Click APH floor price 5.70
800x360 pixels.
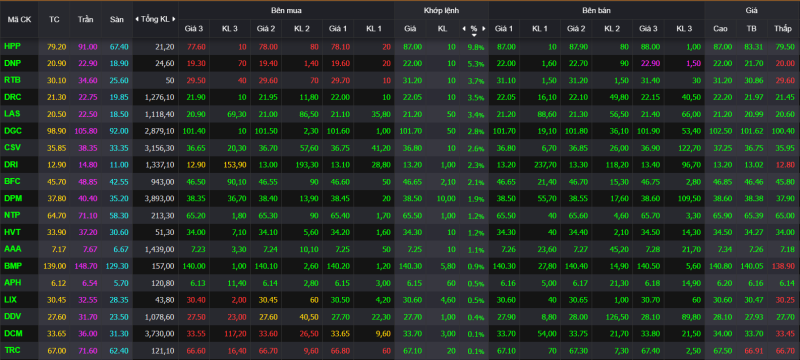pyautogui.click(x=121, y=283)
